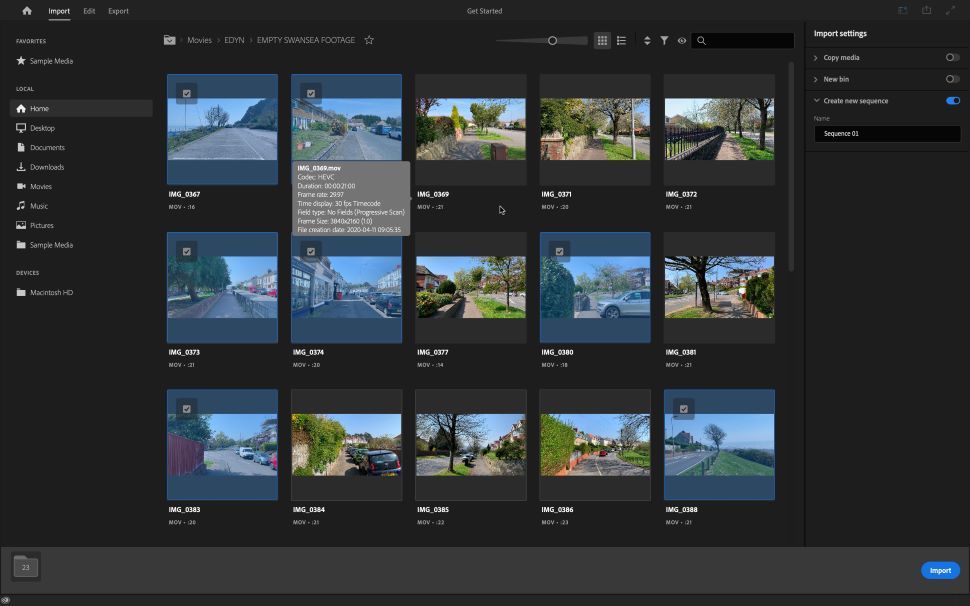Click the Import button
970x606 pixels.
(x=939, y=570)
